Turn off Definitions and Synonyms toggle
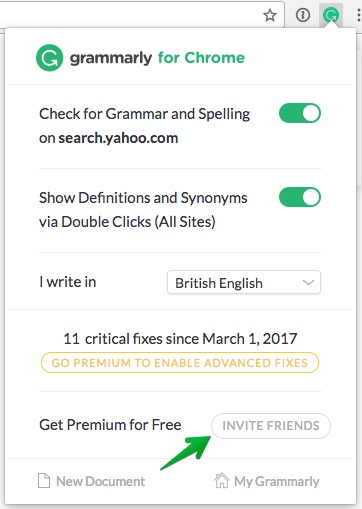The height and width of the screenshot is (509, 362). click(x=300, y=197)
